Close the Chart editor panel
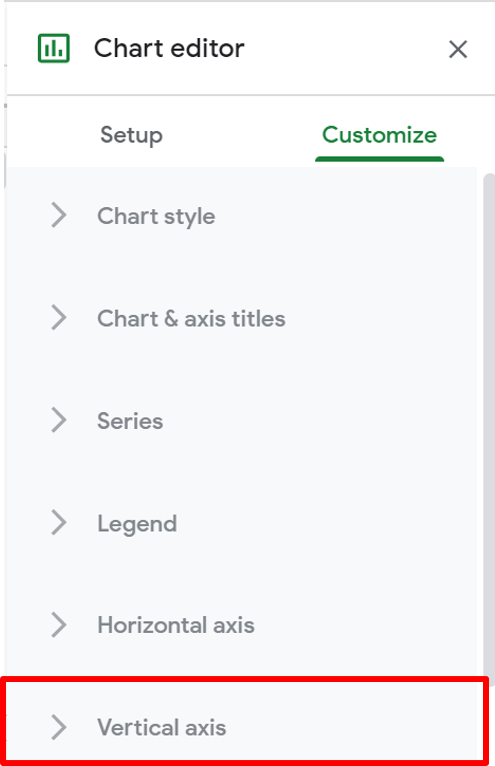Image resolution: width=495 pixels, height=766 pixels. pyautogui.click(x=458, y=49)
